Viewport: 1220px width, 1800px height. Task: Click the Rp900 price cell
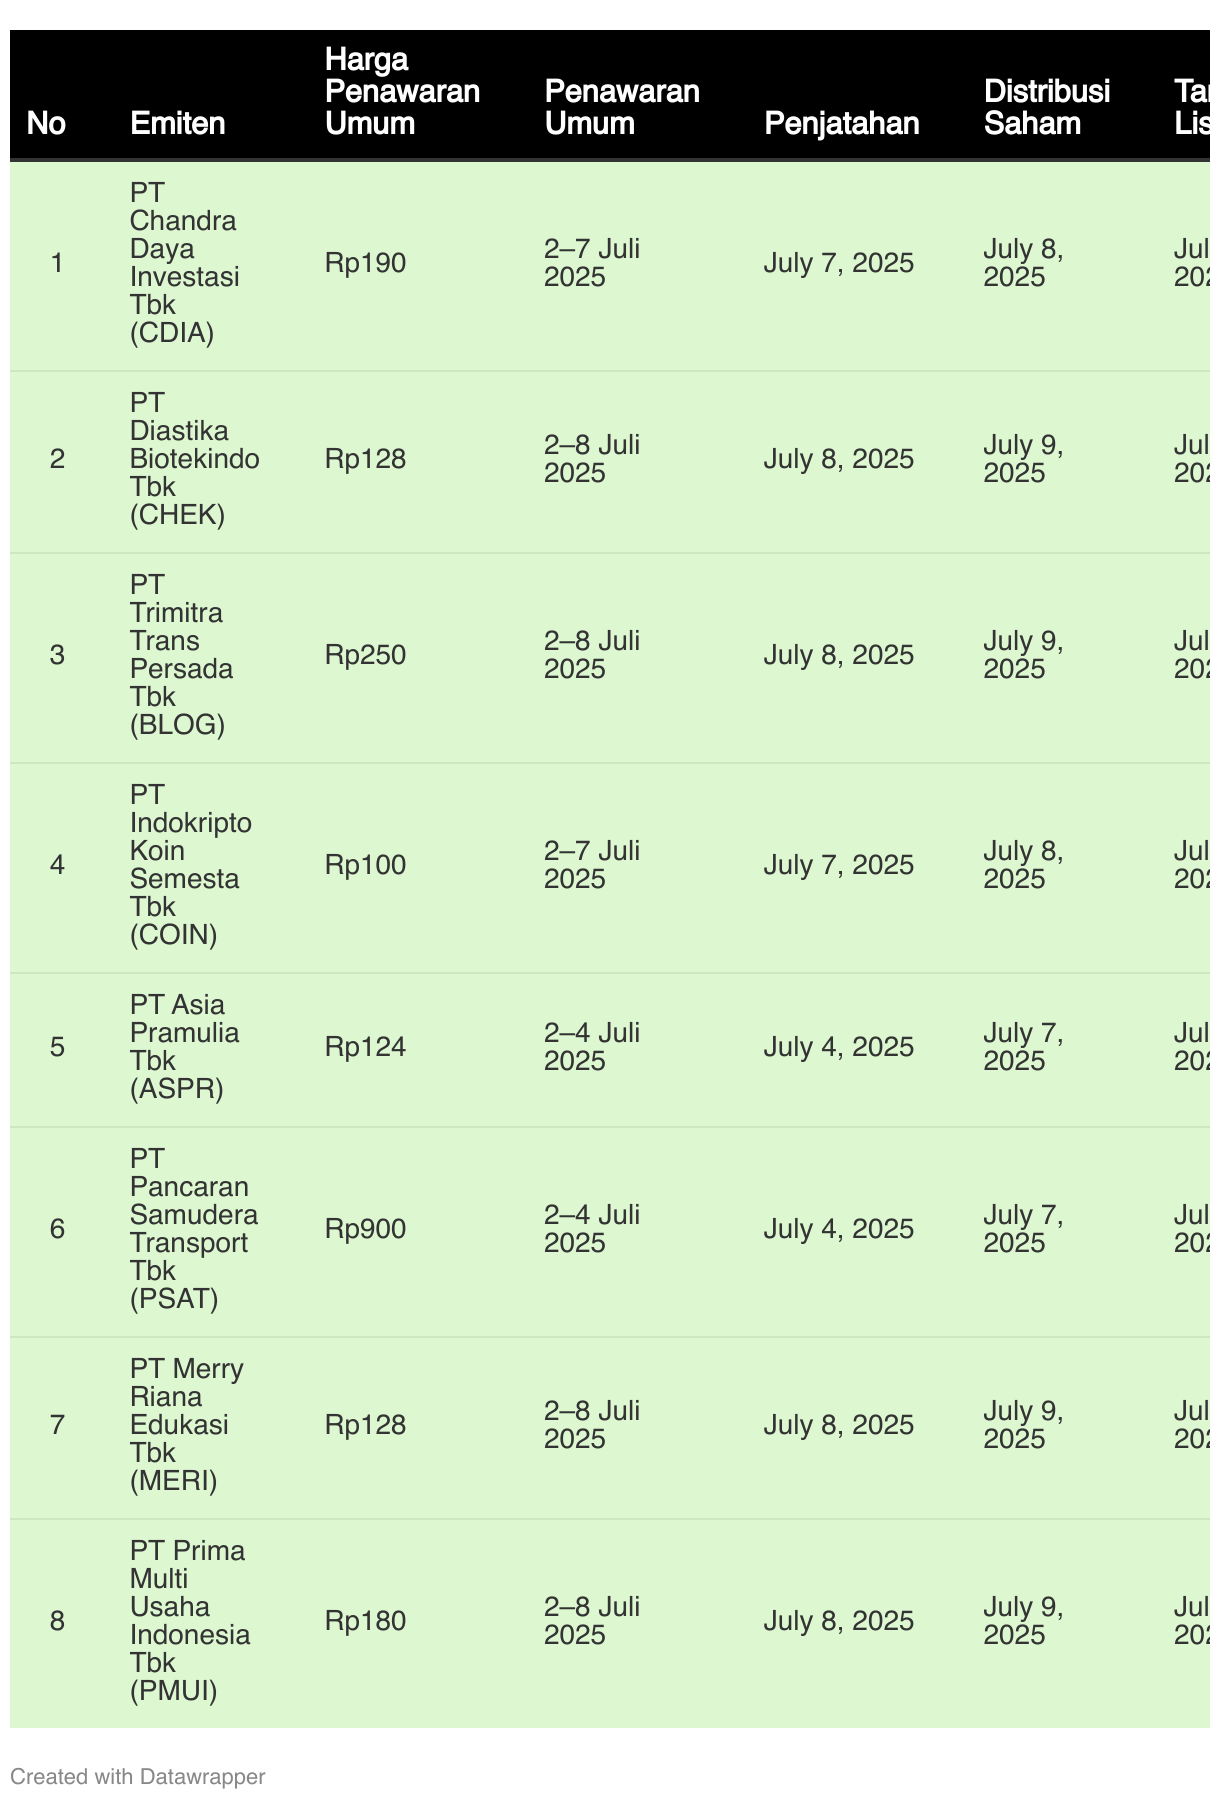click(x=366, y=1229)
